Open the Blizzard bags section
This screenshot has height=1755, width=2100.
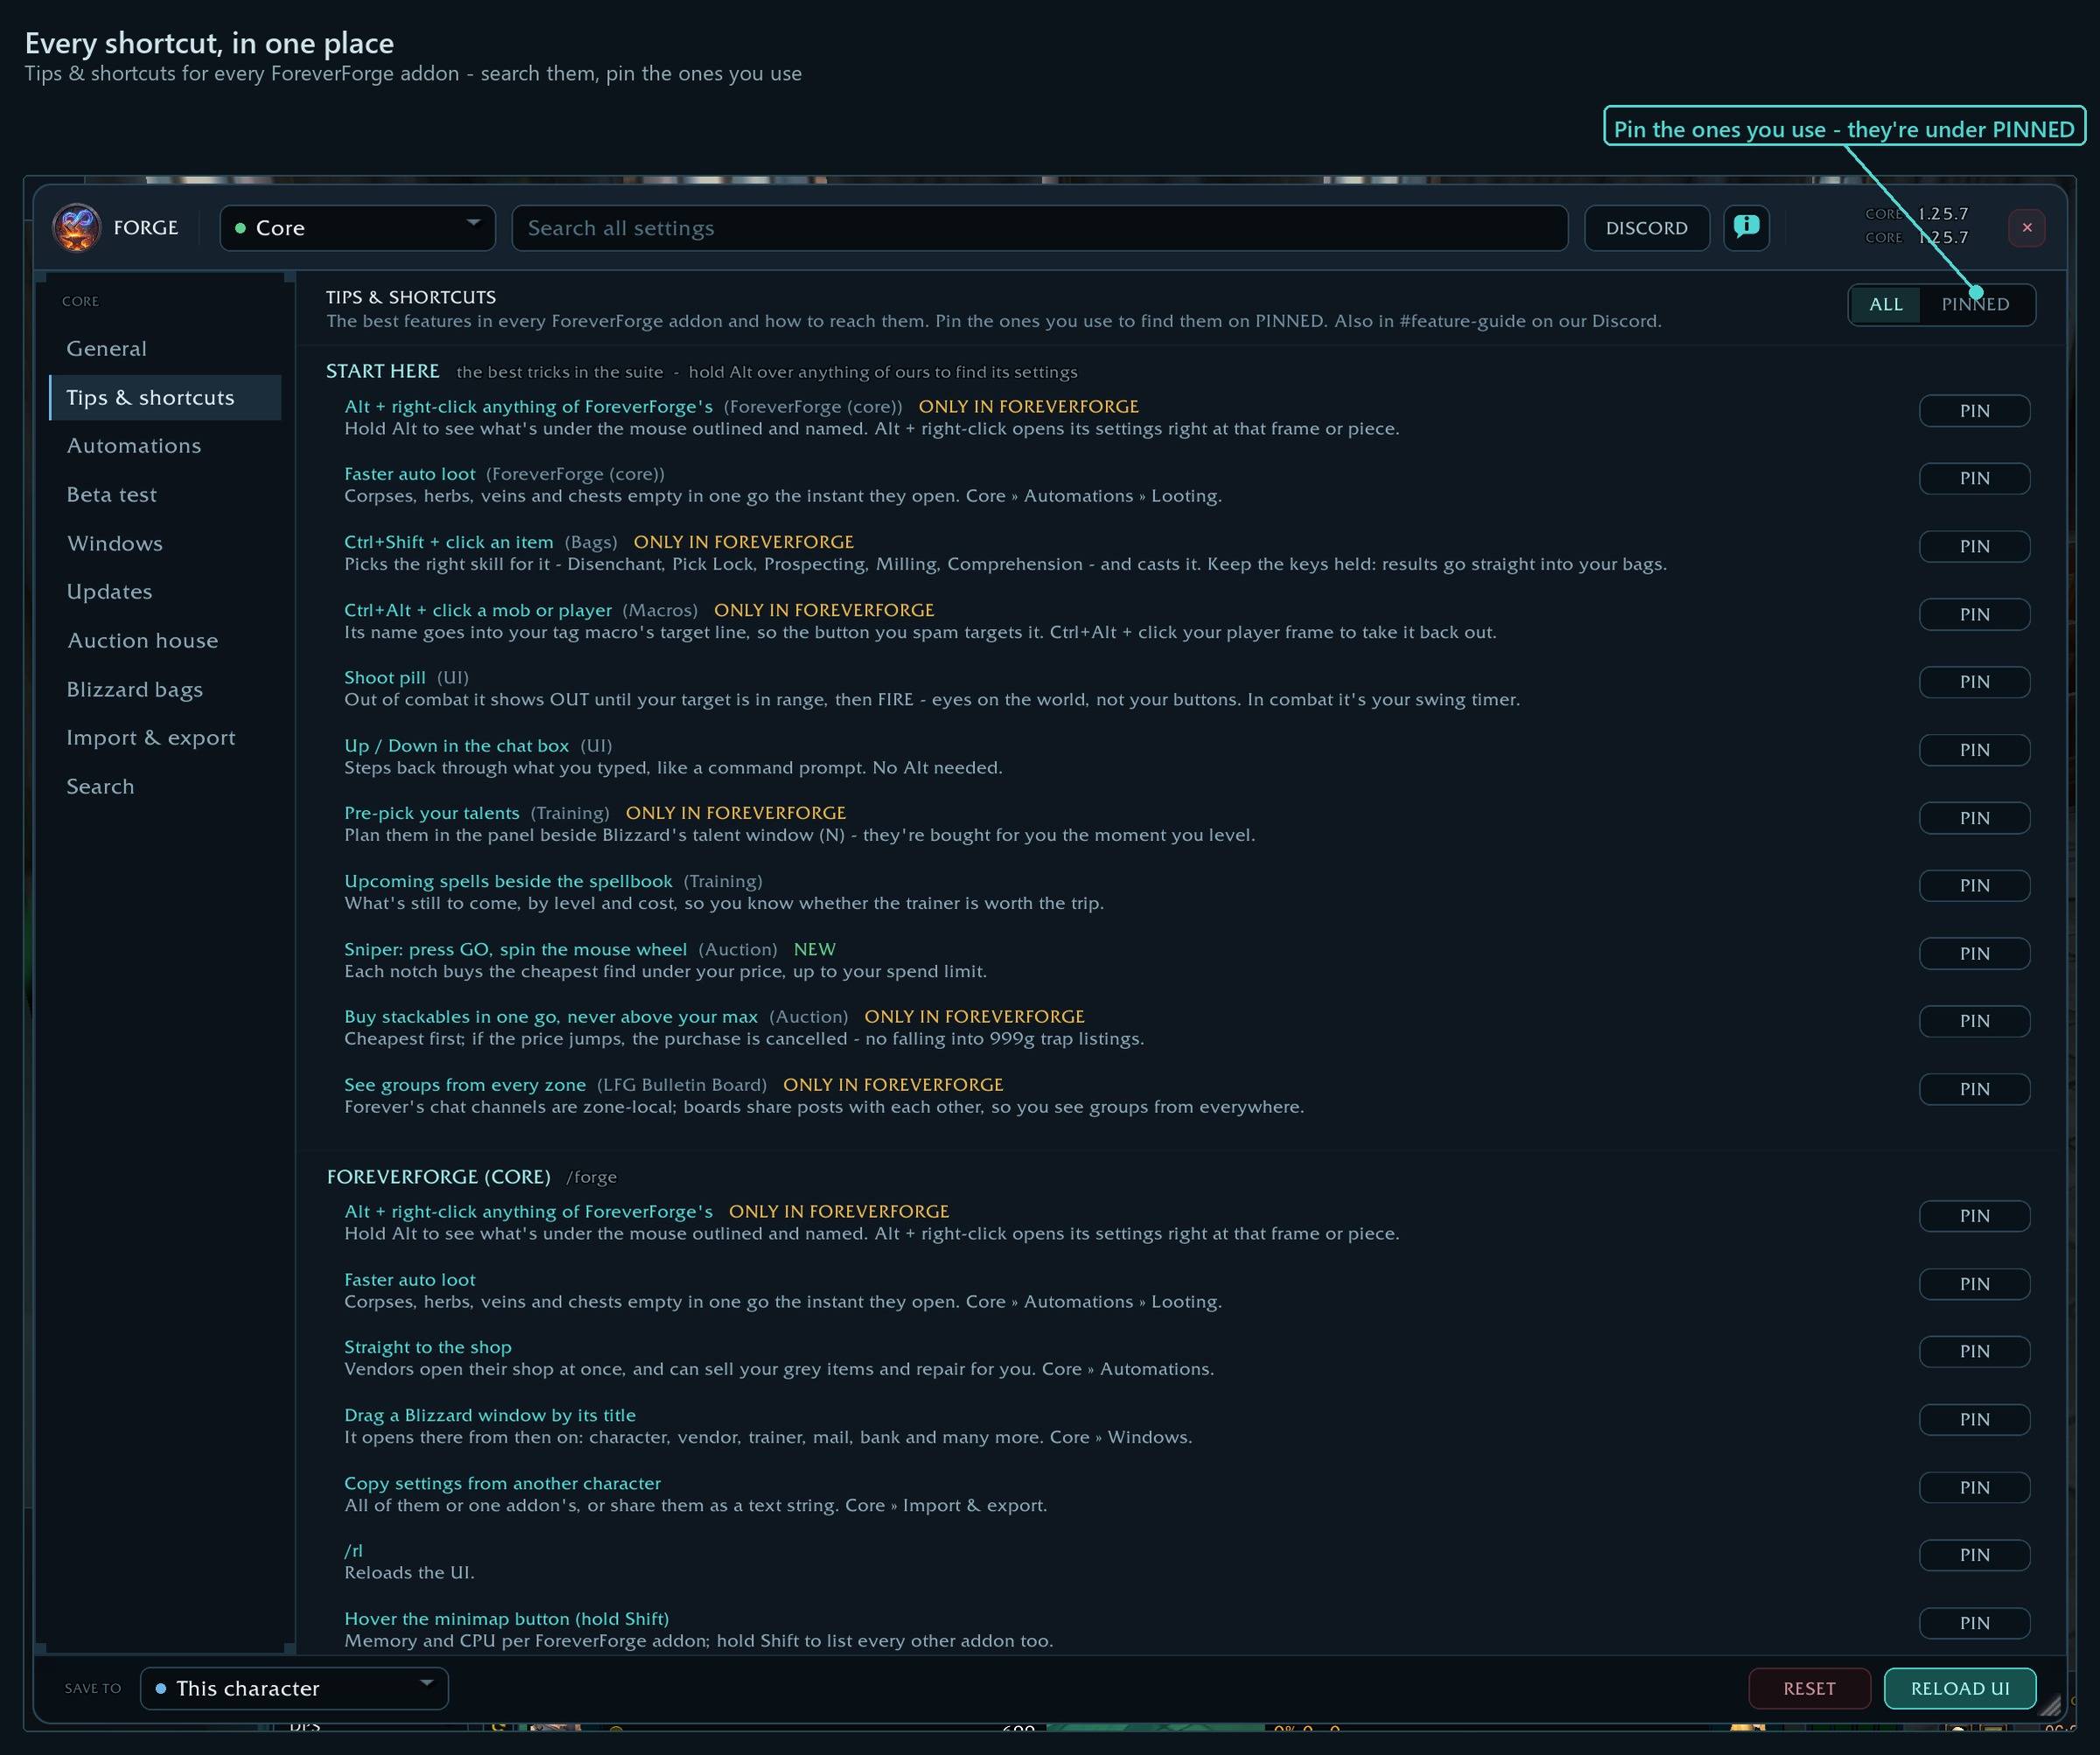pyautogui.click(x=165, y=689)
